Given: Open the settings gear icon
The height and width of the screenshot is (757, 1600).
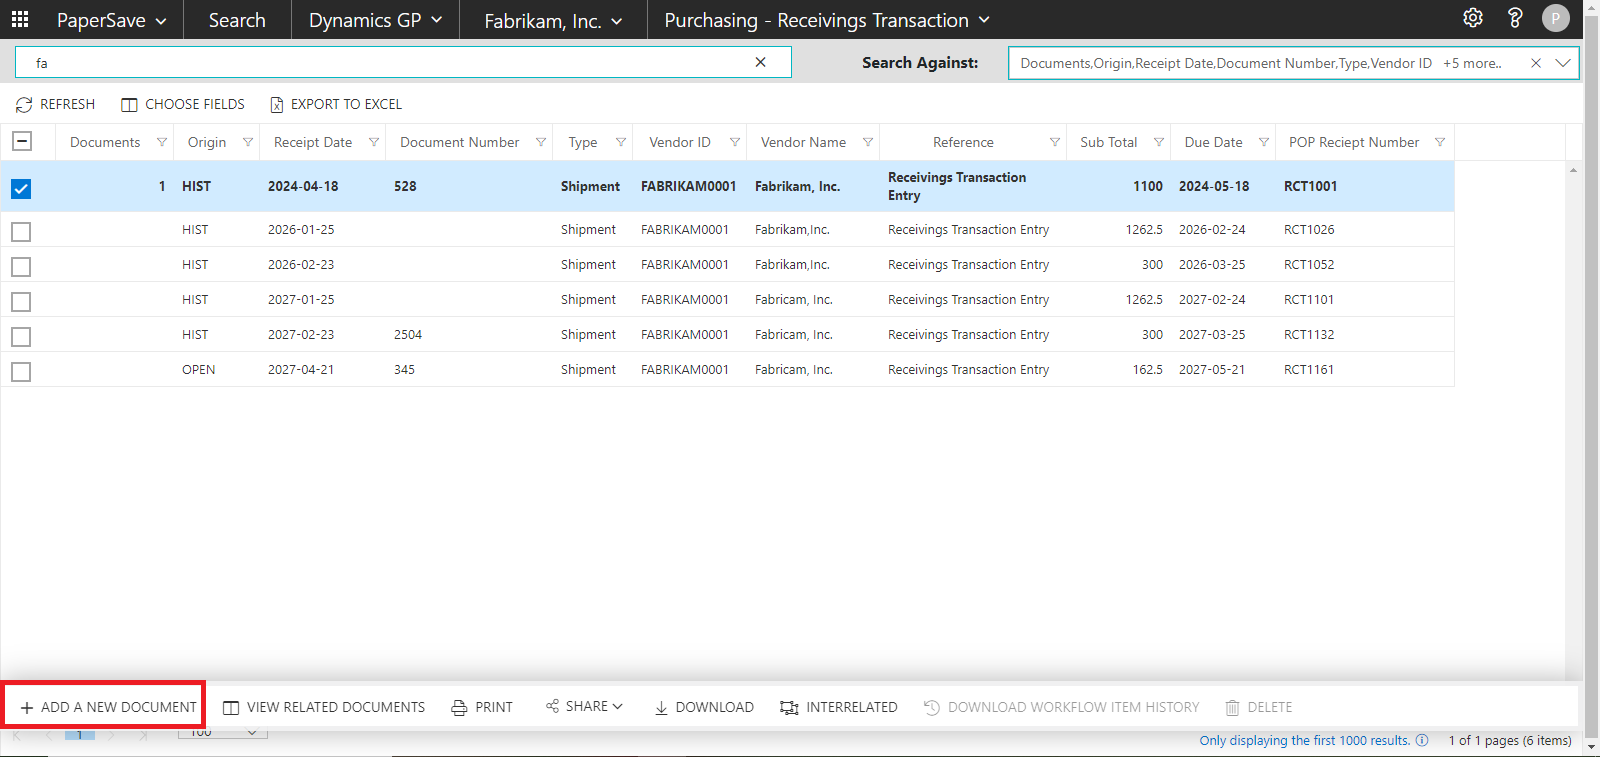Looking at the screenshot, I should coord(1472,18).
